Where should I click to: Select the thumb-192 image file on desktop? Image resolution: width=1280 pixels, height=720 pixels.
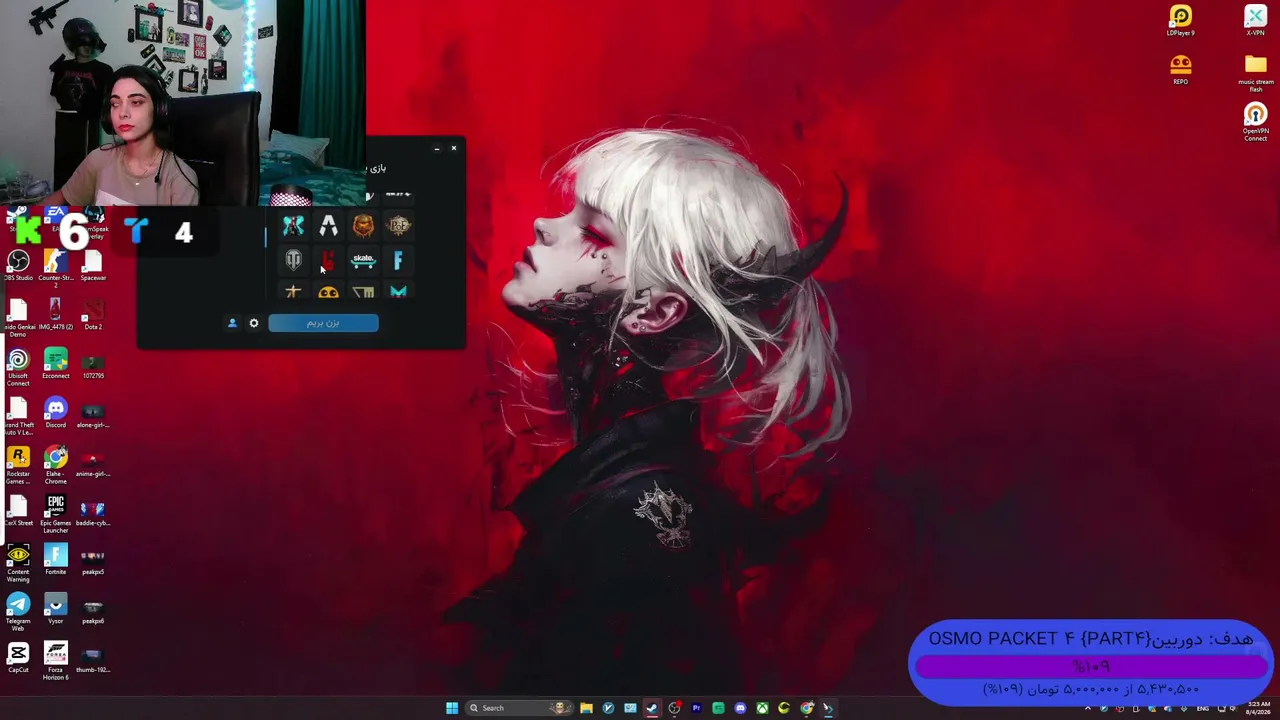click(93, 658)
